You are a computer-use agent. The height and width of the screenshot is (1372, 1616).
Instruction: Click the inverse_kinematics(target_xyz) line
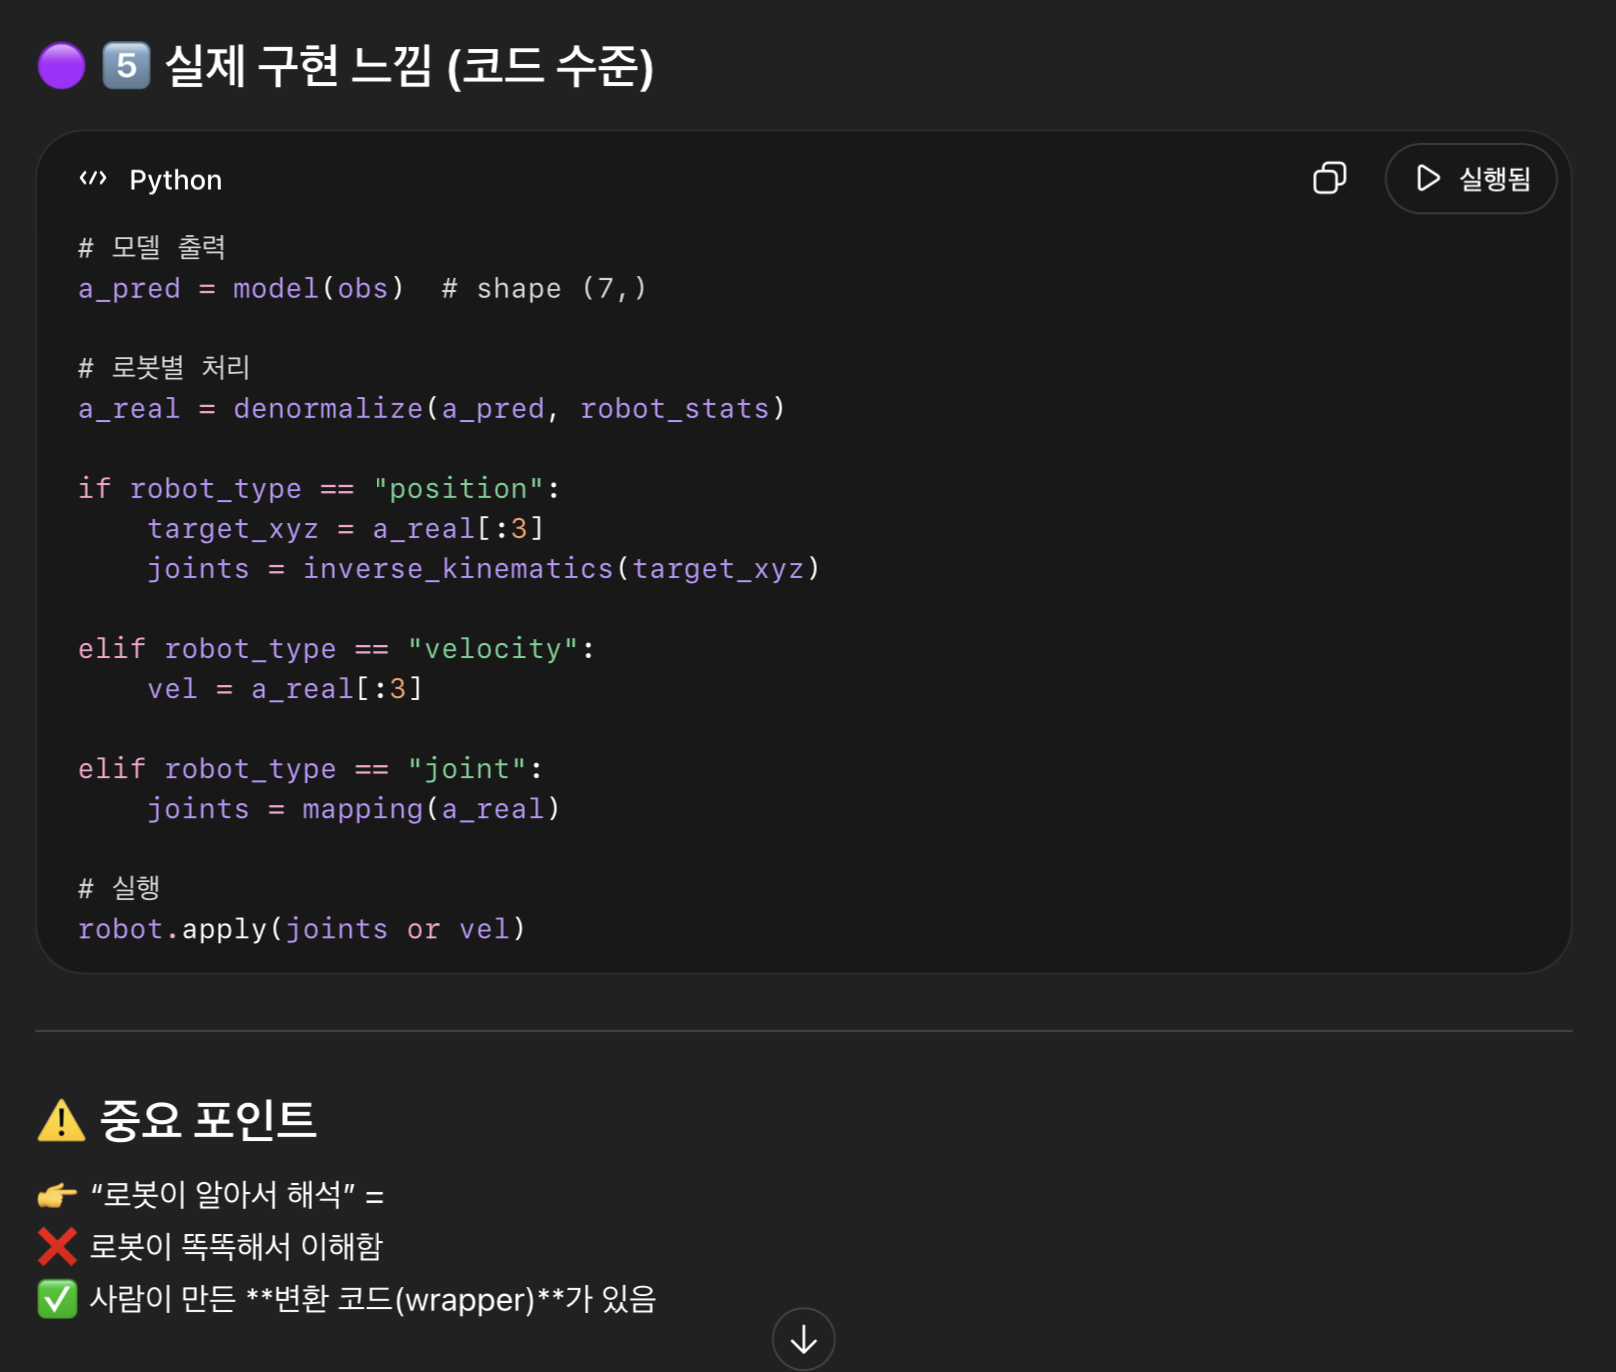(484, 568)
